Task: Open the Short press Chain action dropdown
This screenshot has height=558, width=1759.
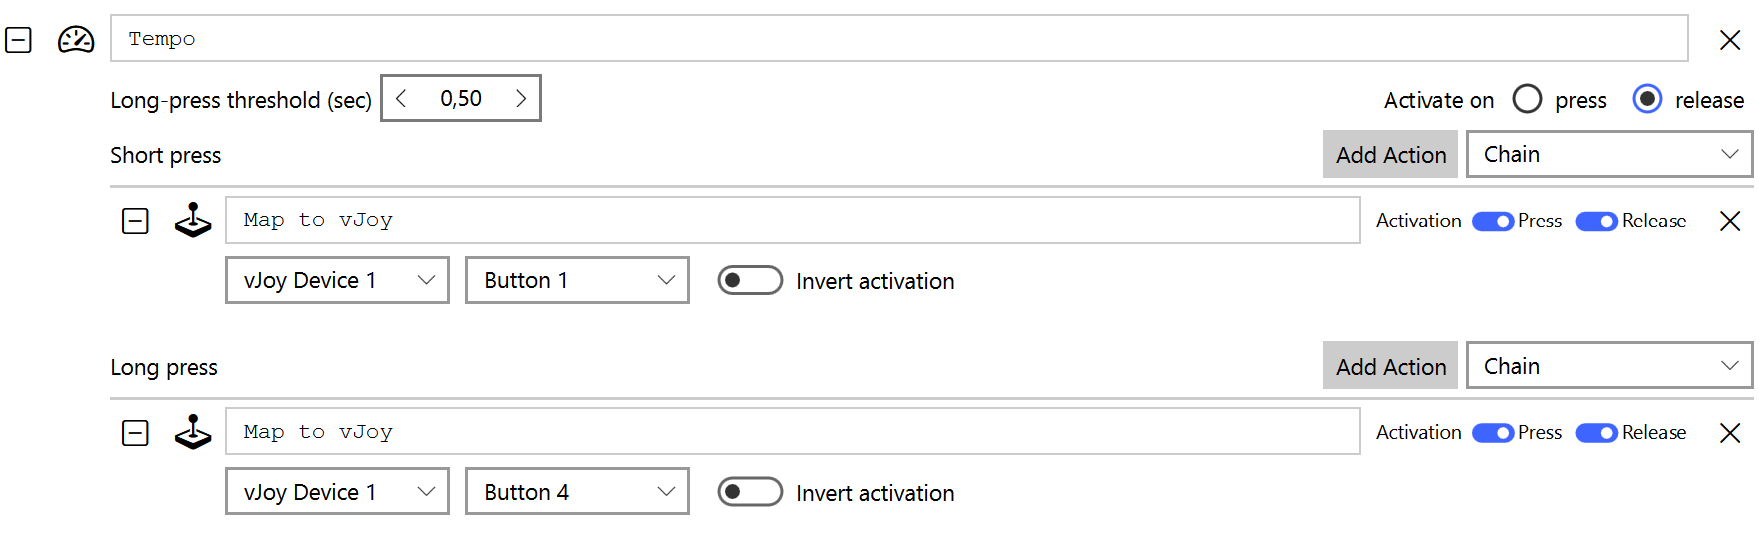Action: coord(1609,155)
